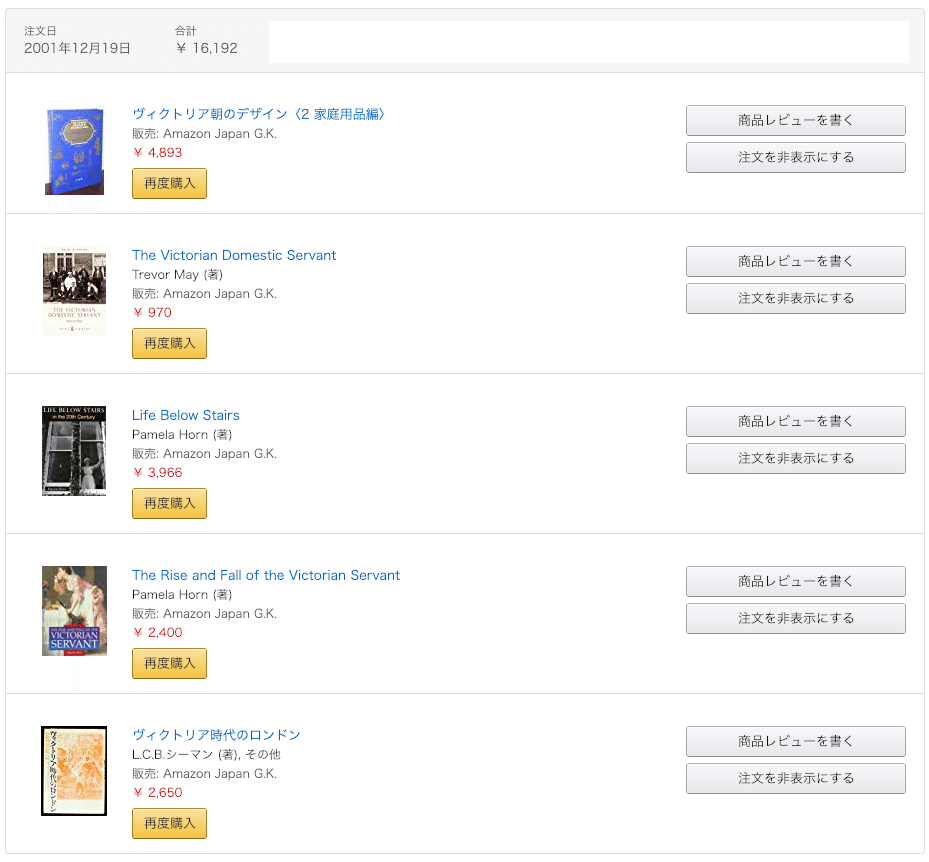Click 再度購入 under Life Below Stairs

click(x=169, y=504)
